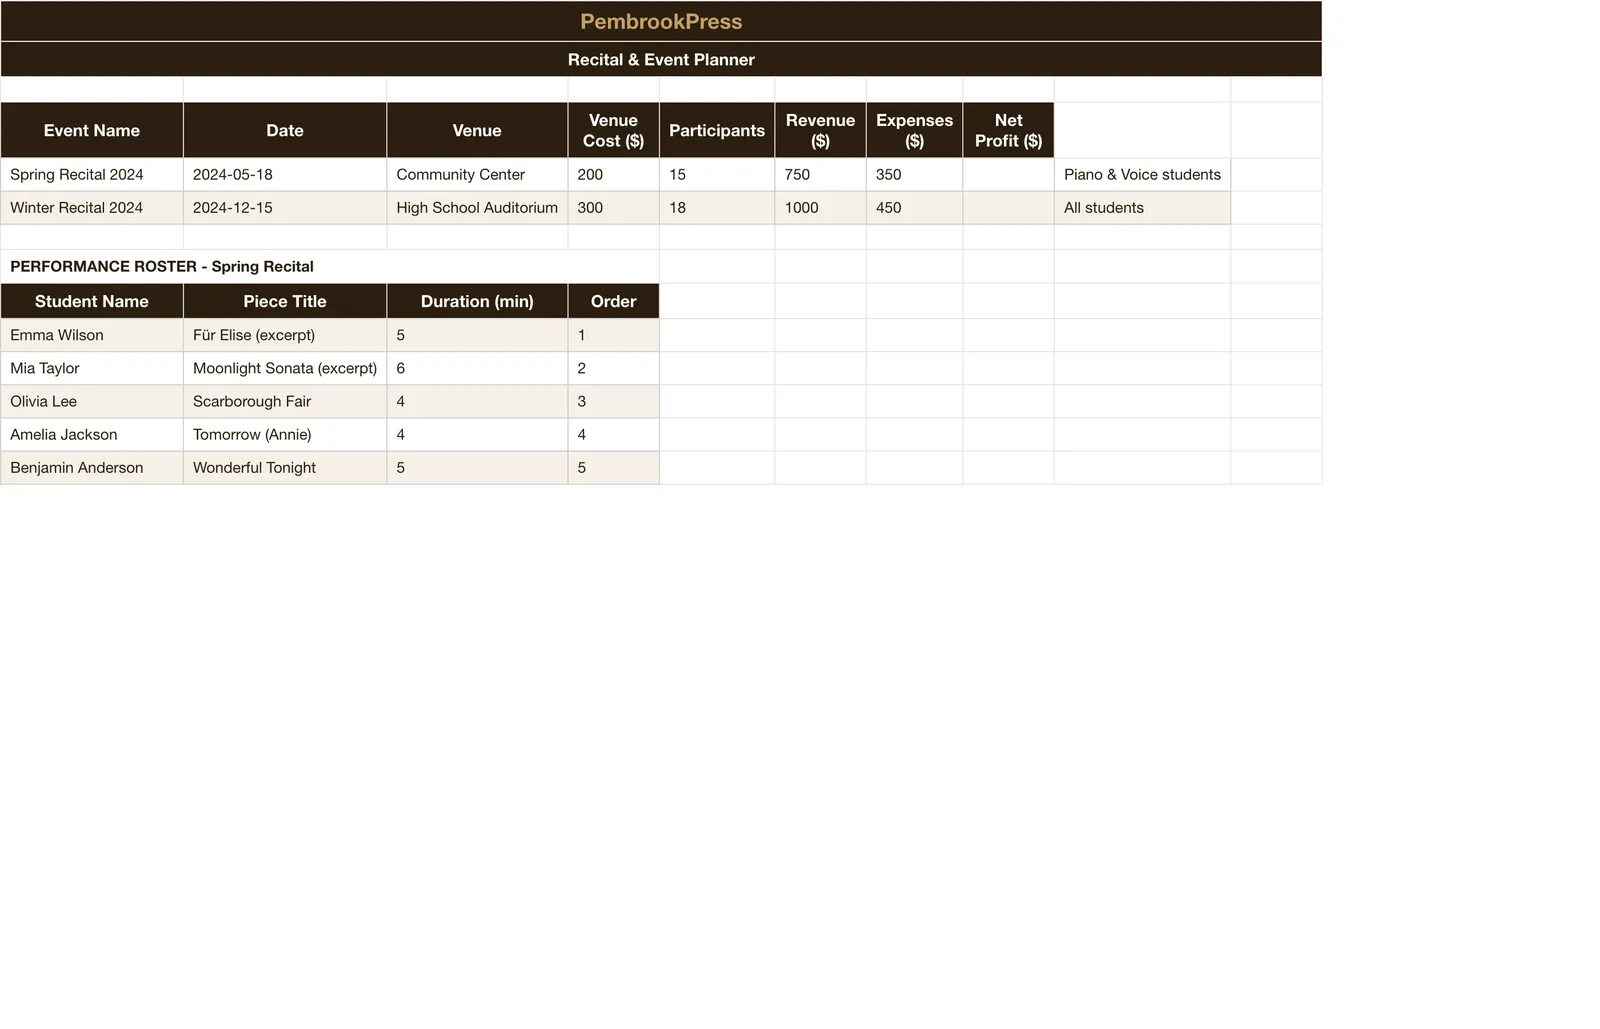Select the Benjamin Anderson student cell
The image size is (1600, 1029).
[x=92, y=467]
